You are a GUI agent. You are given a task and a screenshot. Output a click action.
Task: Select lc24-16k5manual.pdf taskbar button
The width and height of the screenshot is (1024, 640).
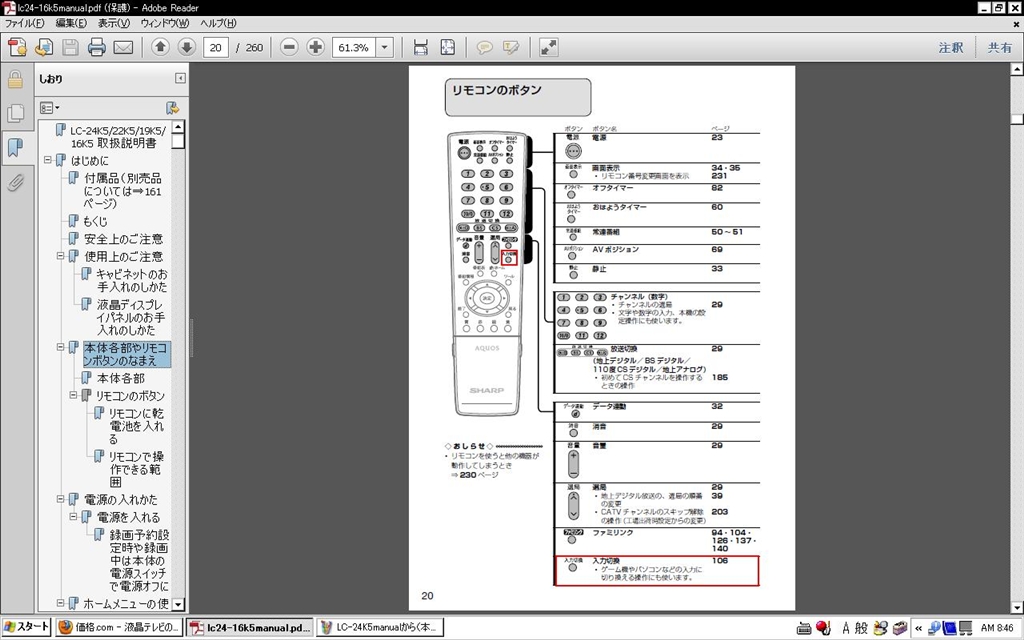[250, 628]
